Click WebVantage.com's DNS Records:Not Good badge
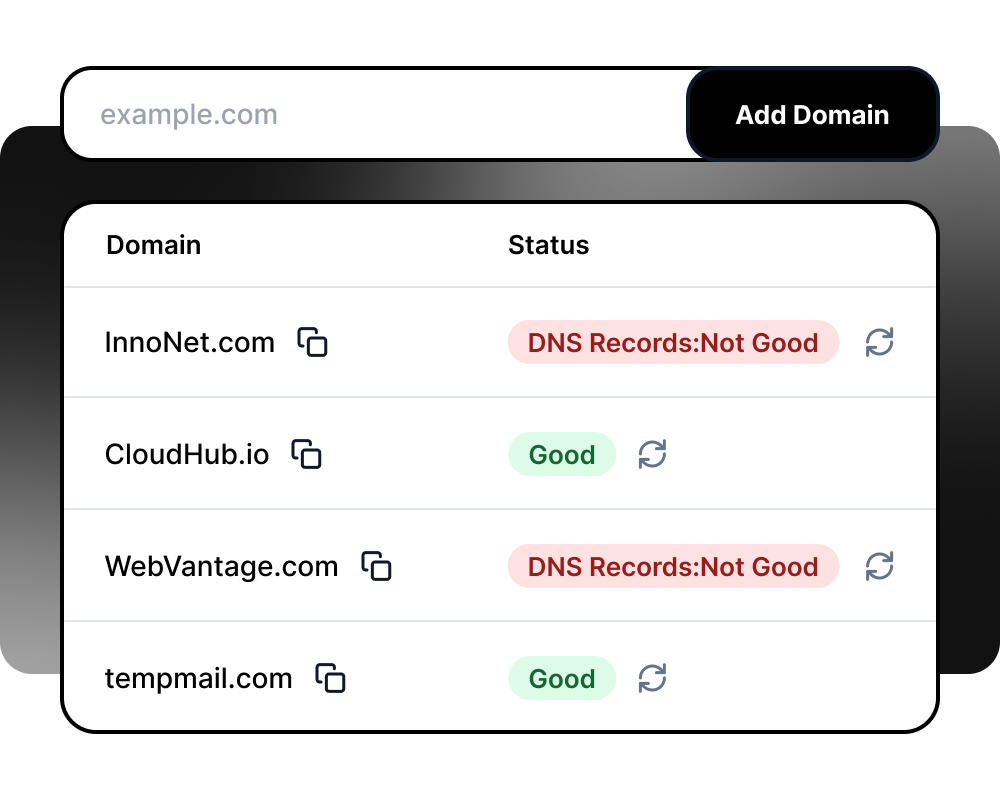The height and width of the screenshot is (800, 1000). tap(673, 566)
